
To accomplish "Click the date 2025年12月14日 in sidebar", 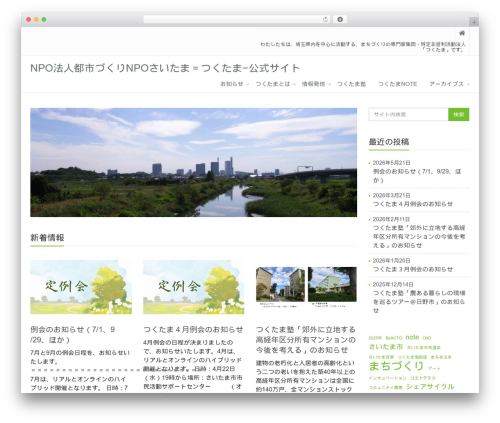I will (x=393, y=285).
